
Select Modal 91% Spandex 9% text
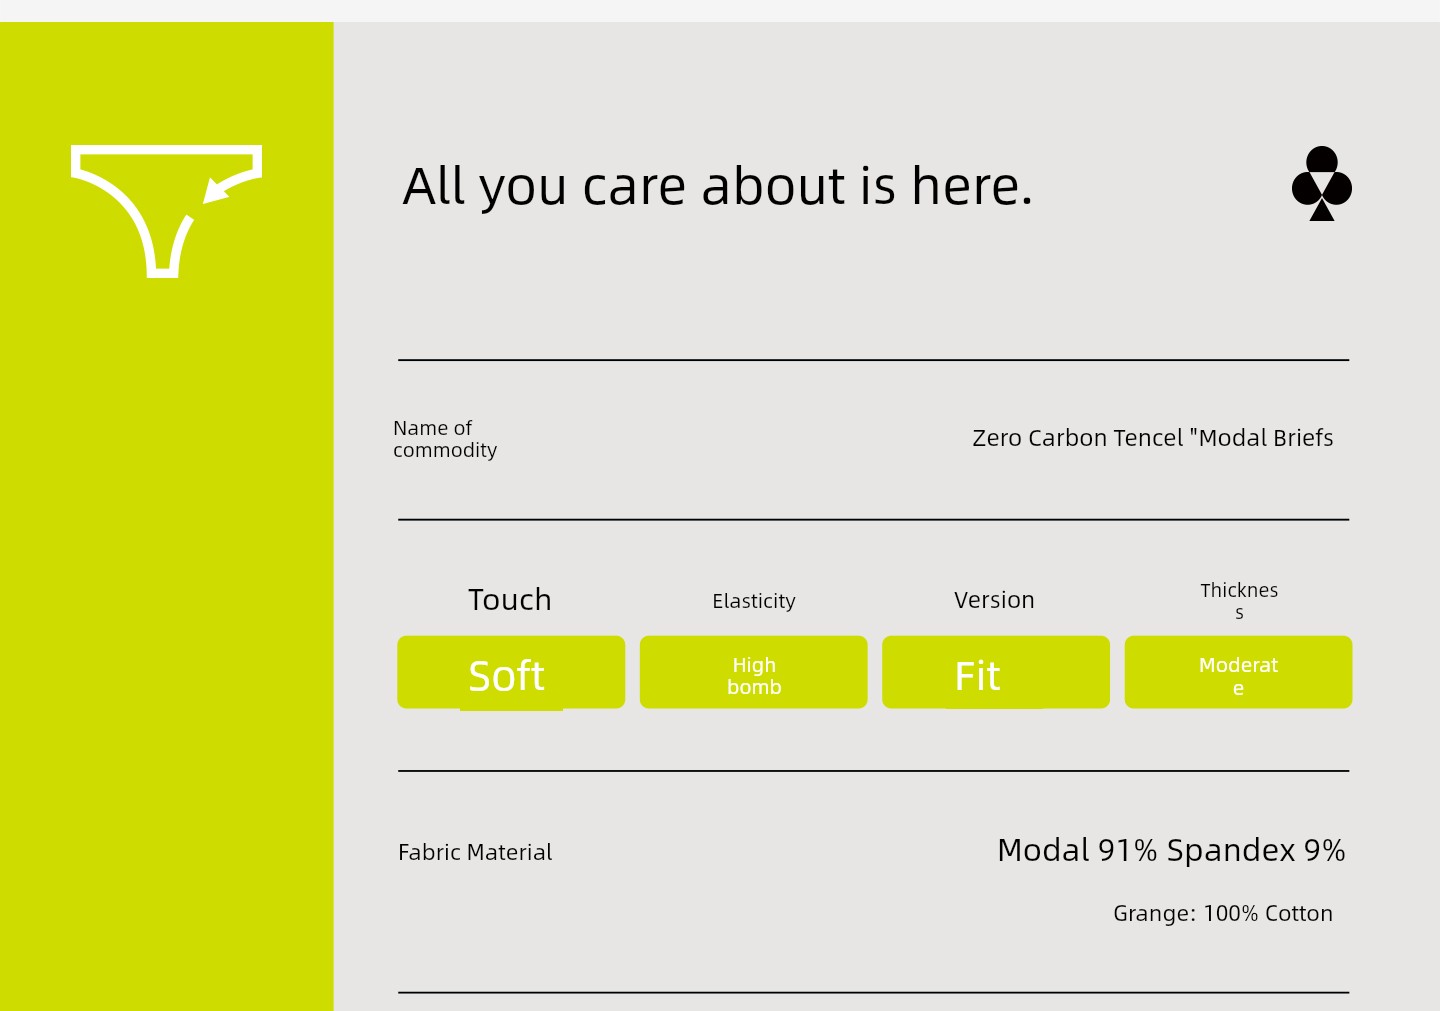[x=1171, y=850]
